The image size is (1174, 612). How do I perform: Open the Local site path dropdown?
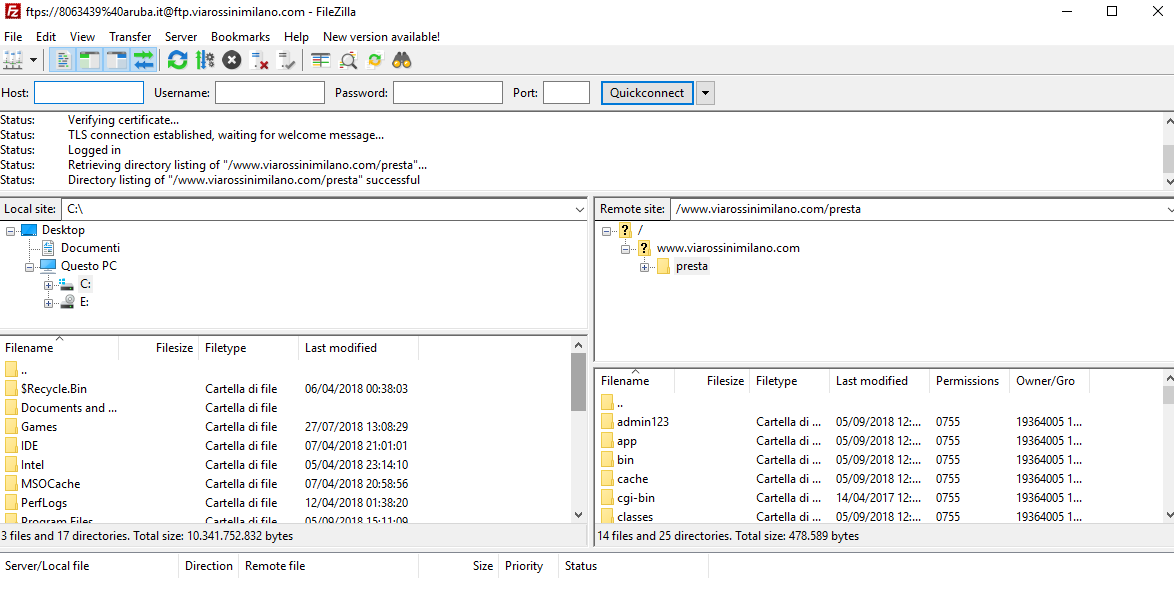coord(580,210)
